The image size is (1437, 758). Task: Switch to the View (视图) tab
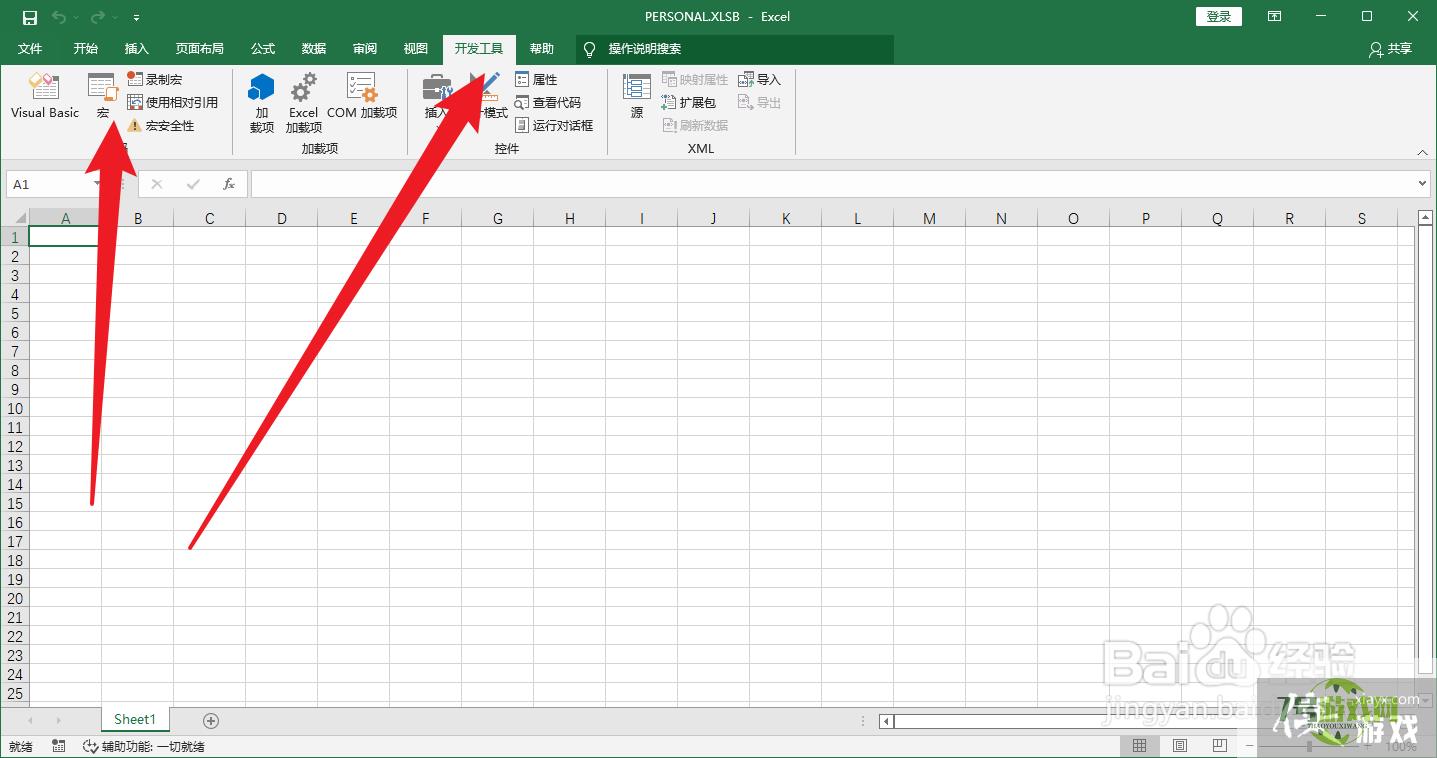tap(416, 48)
